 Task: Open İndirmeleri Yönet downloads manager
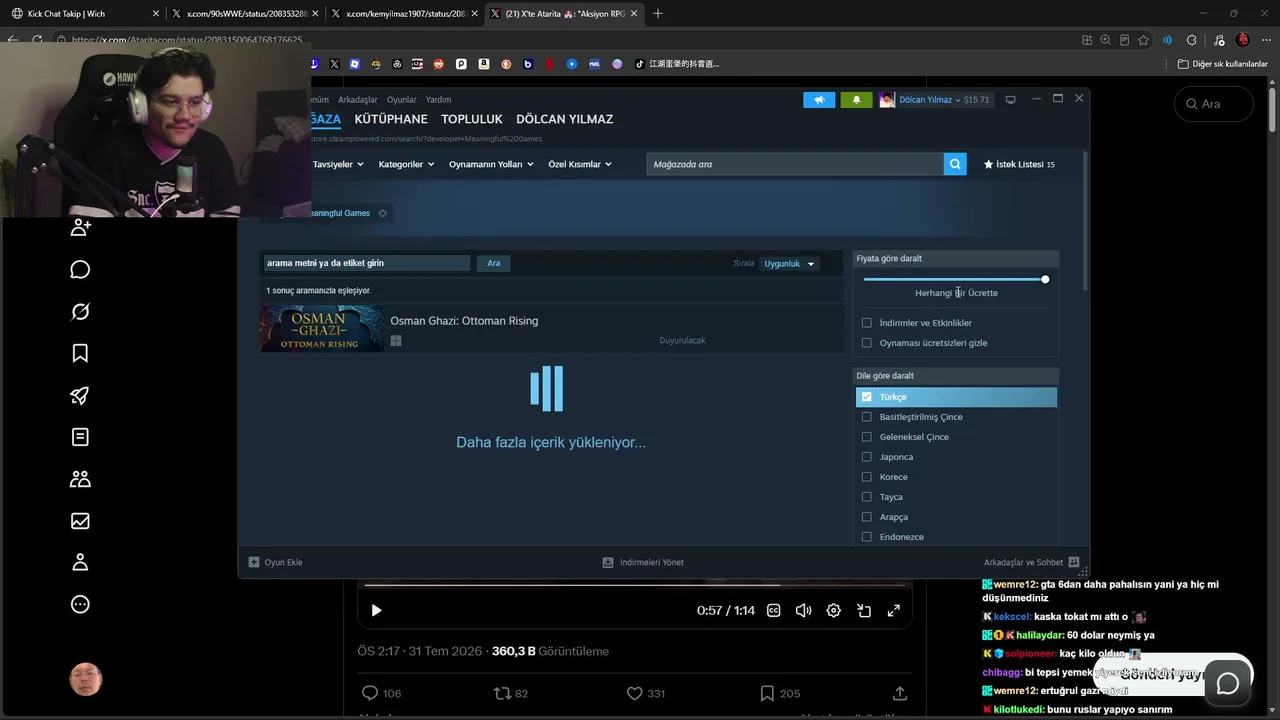click(643, 562)
